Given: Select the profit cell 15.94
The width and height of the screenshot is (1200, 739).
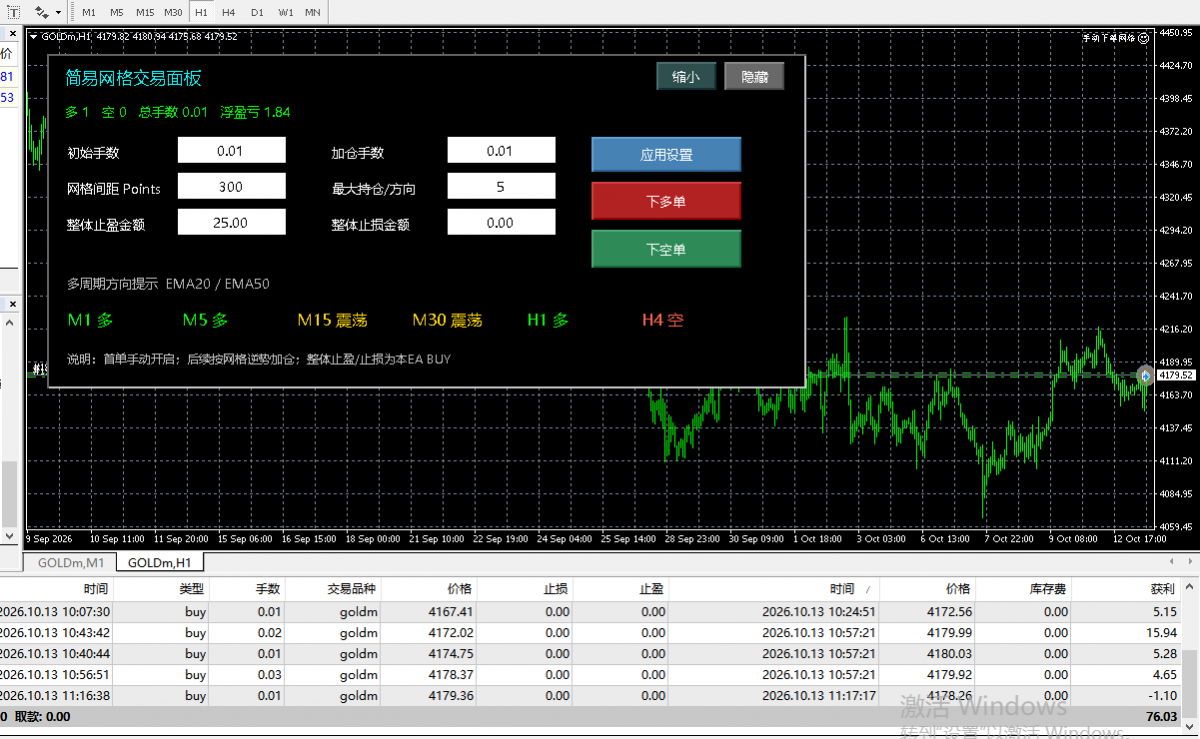Looking at the screenshot, I should tap(1160, 633).
